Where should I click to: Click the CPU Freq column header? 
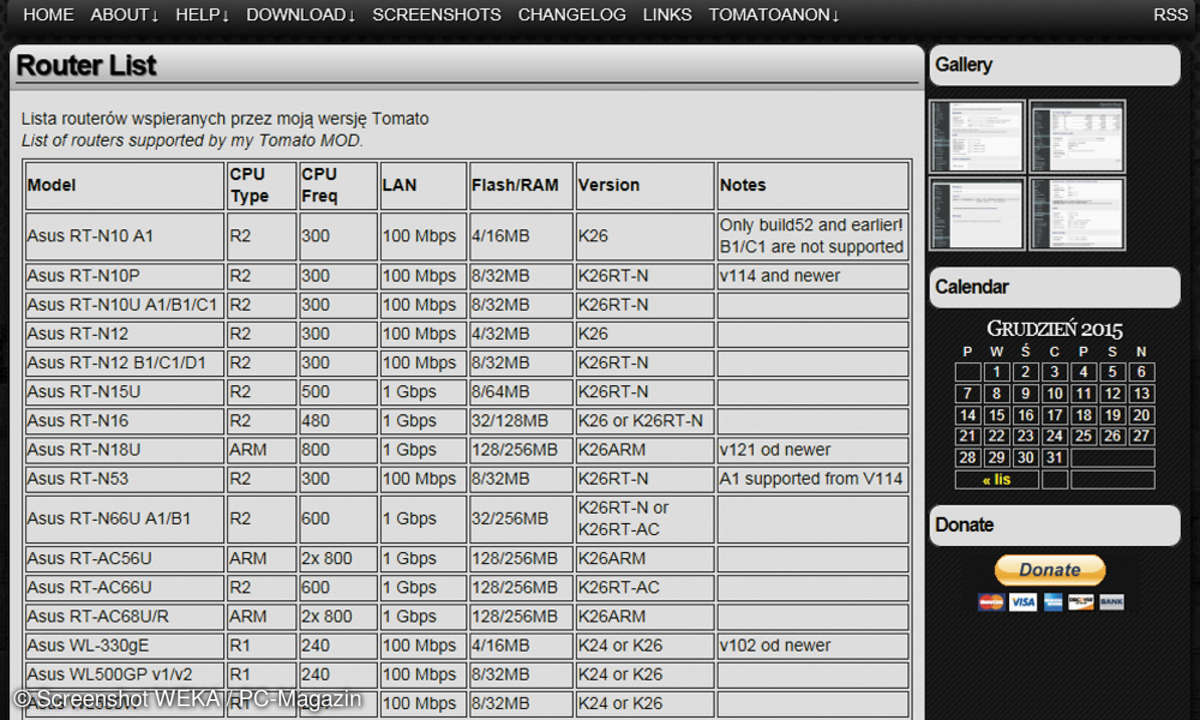(x=337, y=185)
